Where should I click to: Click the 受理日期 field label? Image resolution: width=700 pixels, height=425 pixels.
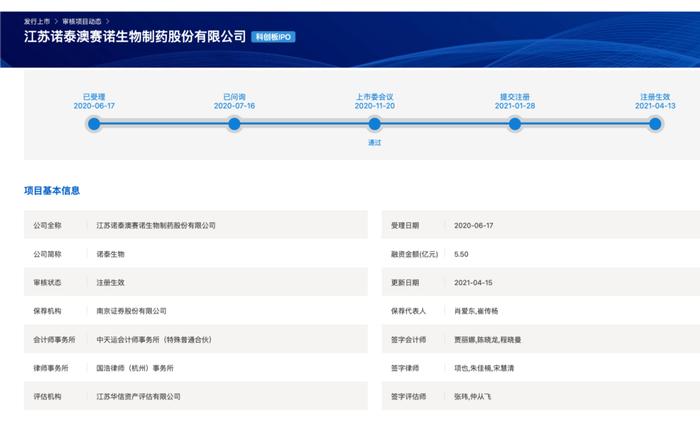[405, 225]
